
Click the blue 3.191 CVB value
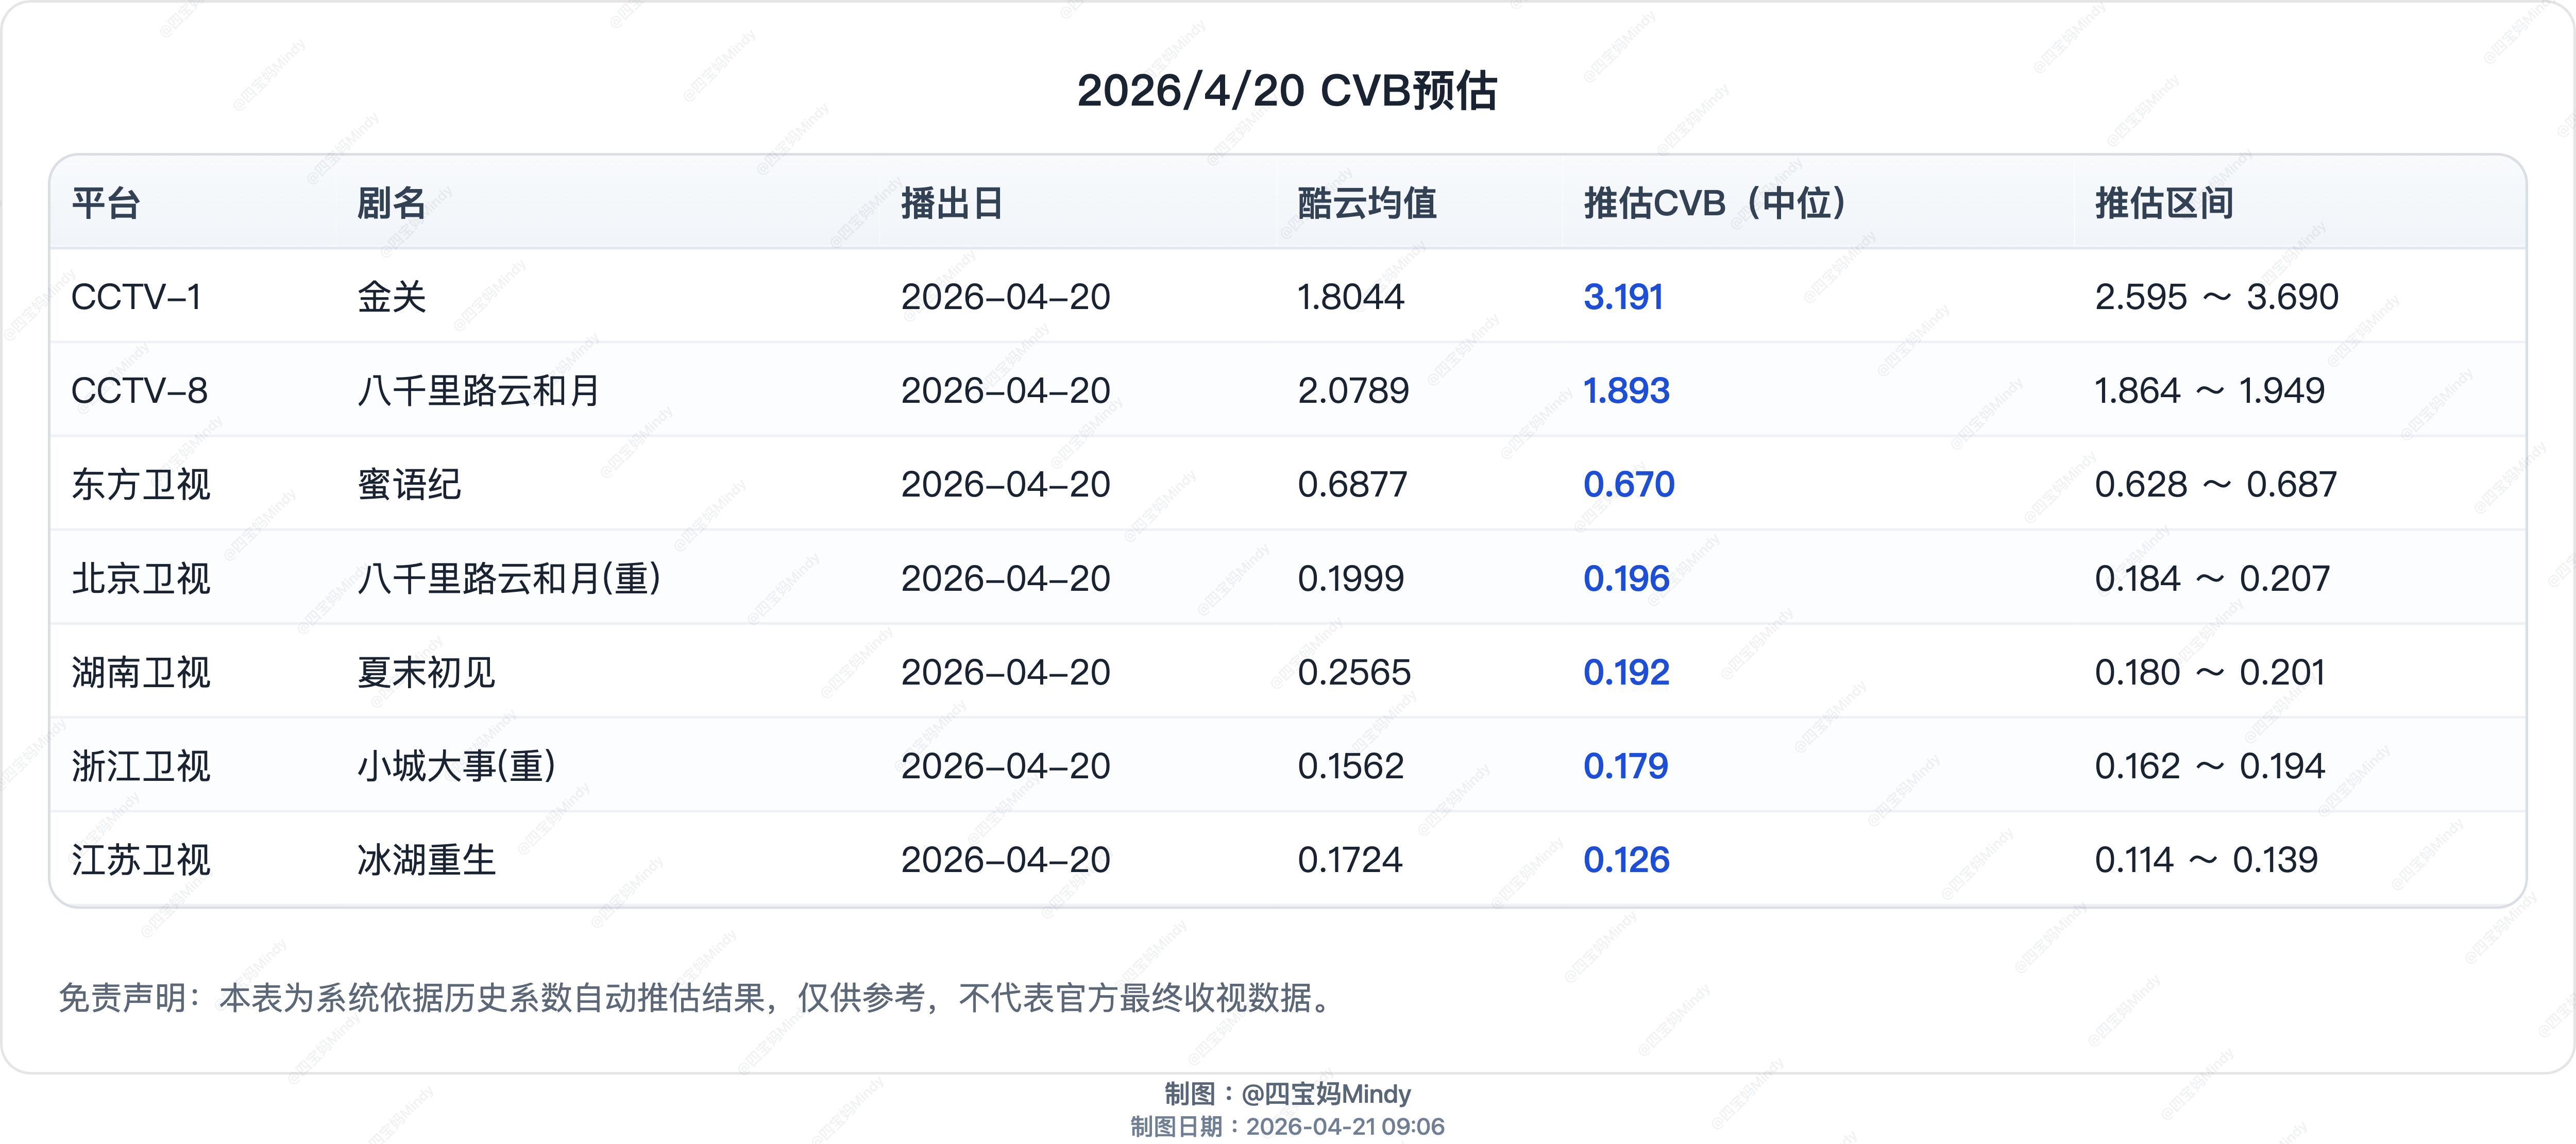(x=1622, y=297)
